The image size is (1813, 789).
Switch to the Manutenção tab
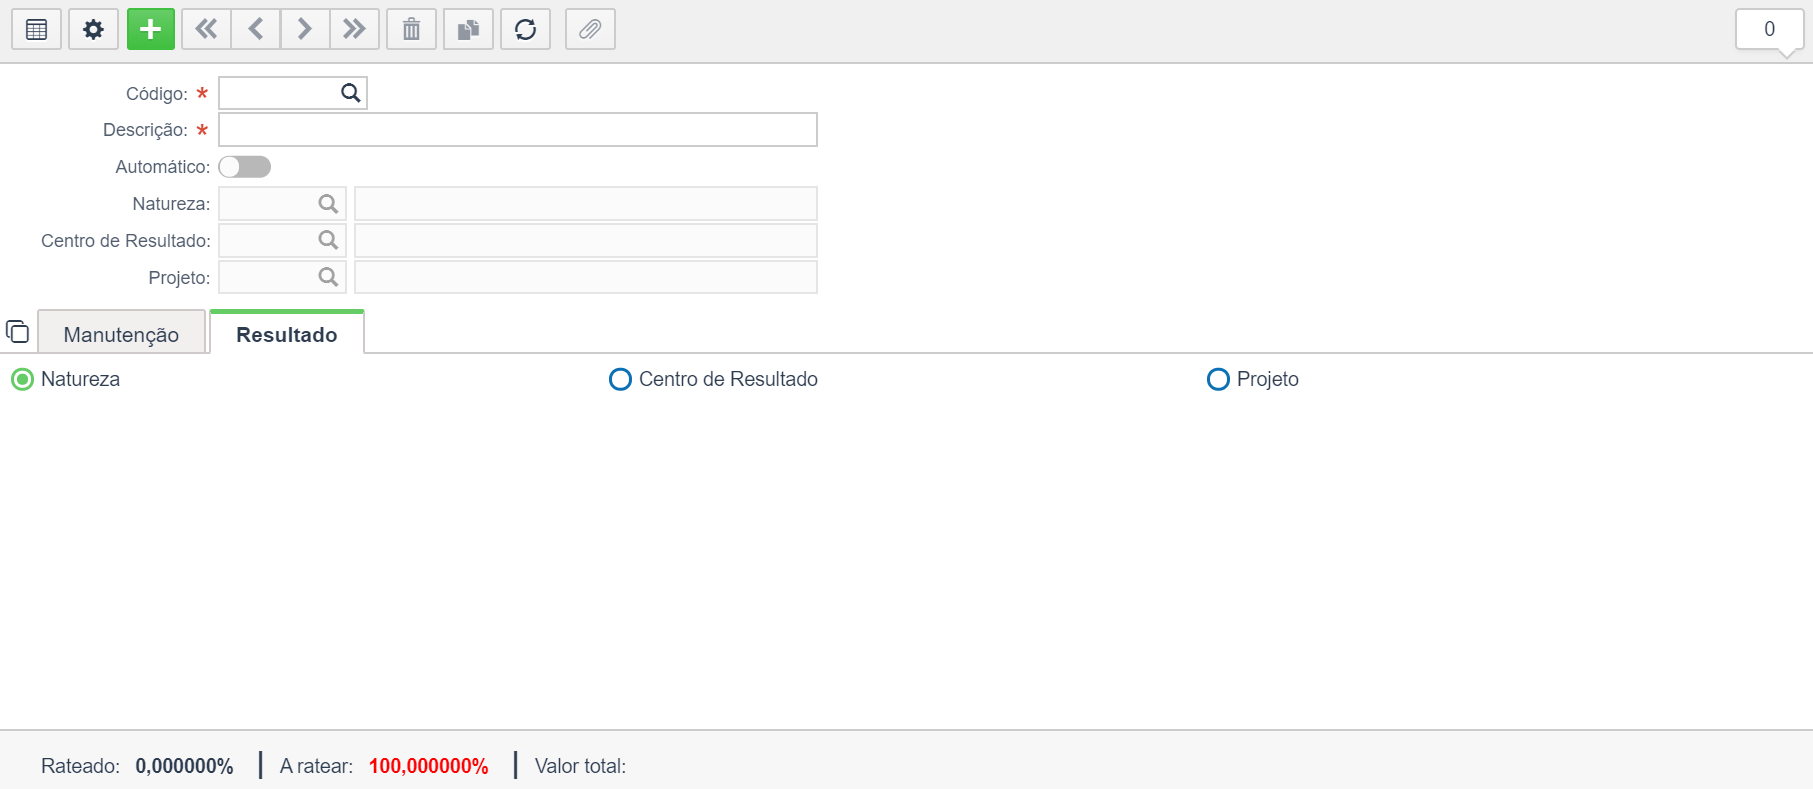tap(121, 334)
